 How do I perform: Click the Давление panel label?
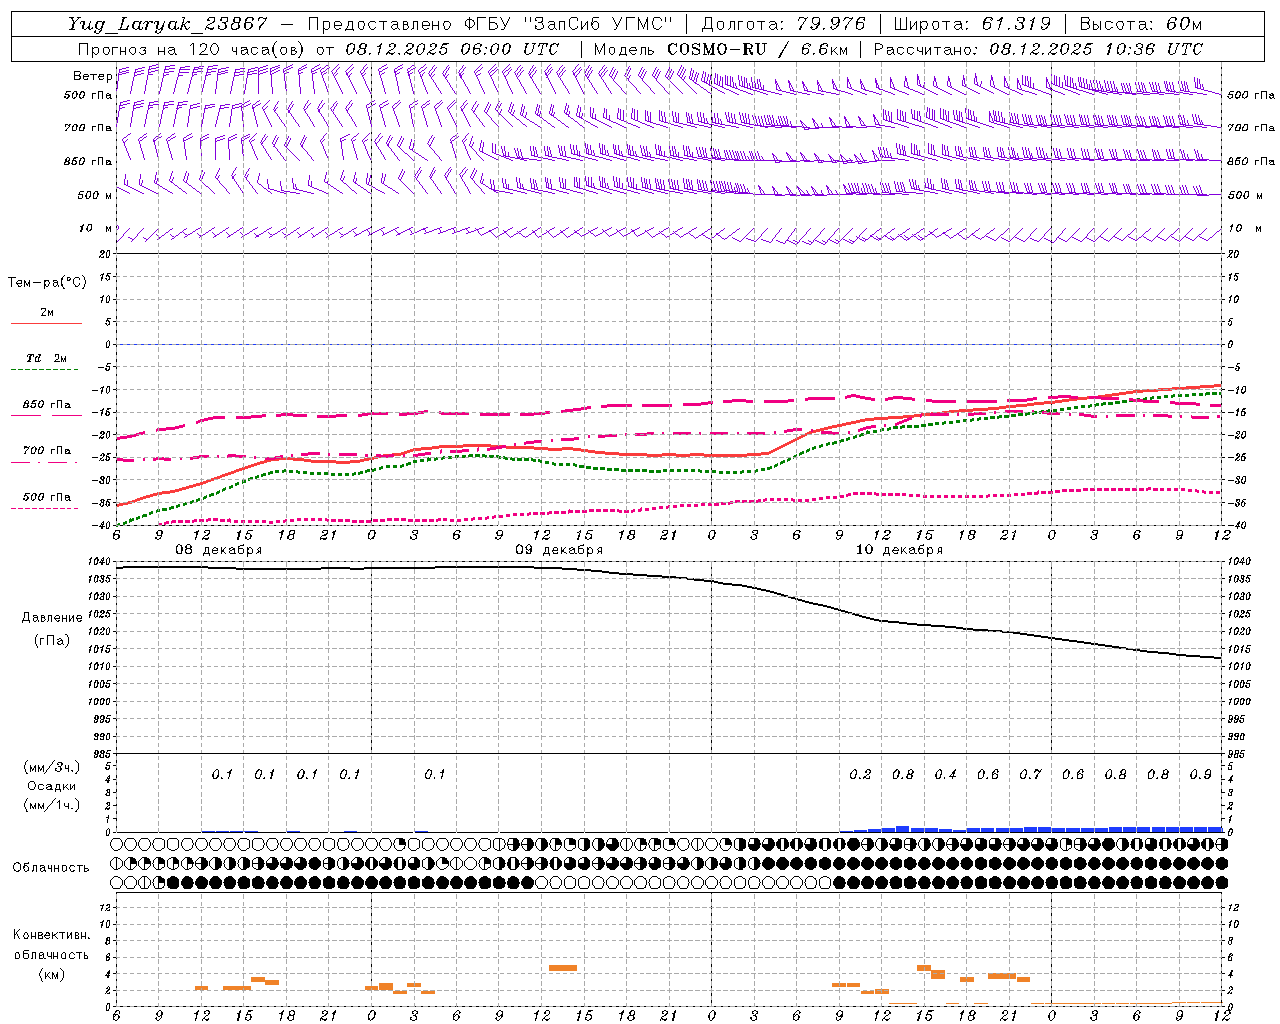[x=52, y=618]
